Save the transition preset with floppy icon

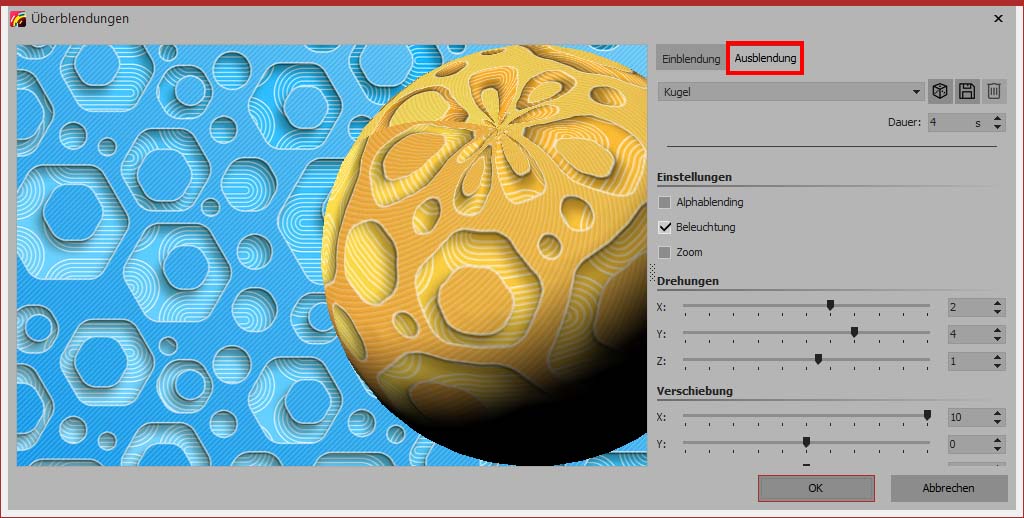click(x=966, y=92)
